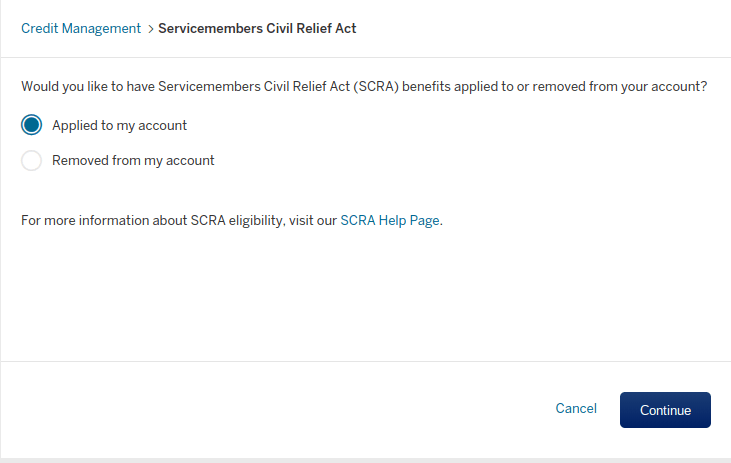Viewport: 731px width, 463px height.
Task: Click the word 'Help' in the SCRA link
Action: coord(392,220)
